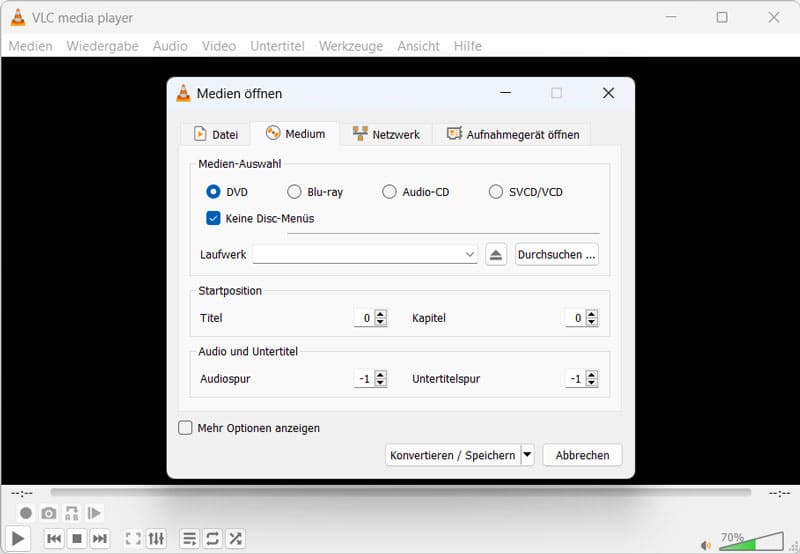The width and height of the screenshot is (800, 554).
Task: Open the Wiedergabe menu
Action: [x=103, y=46]
